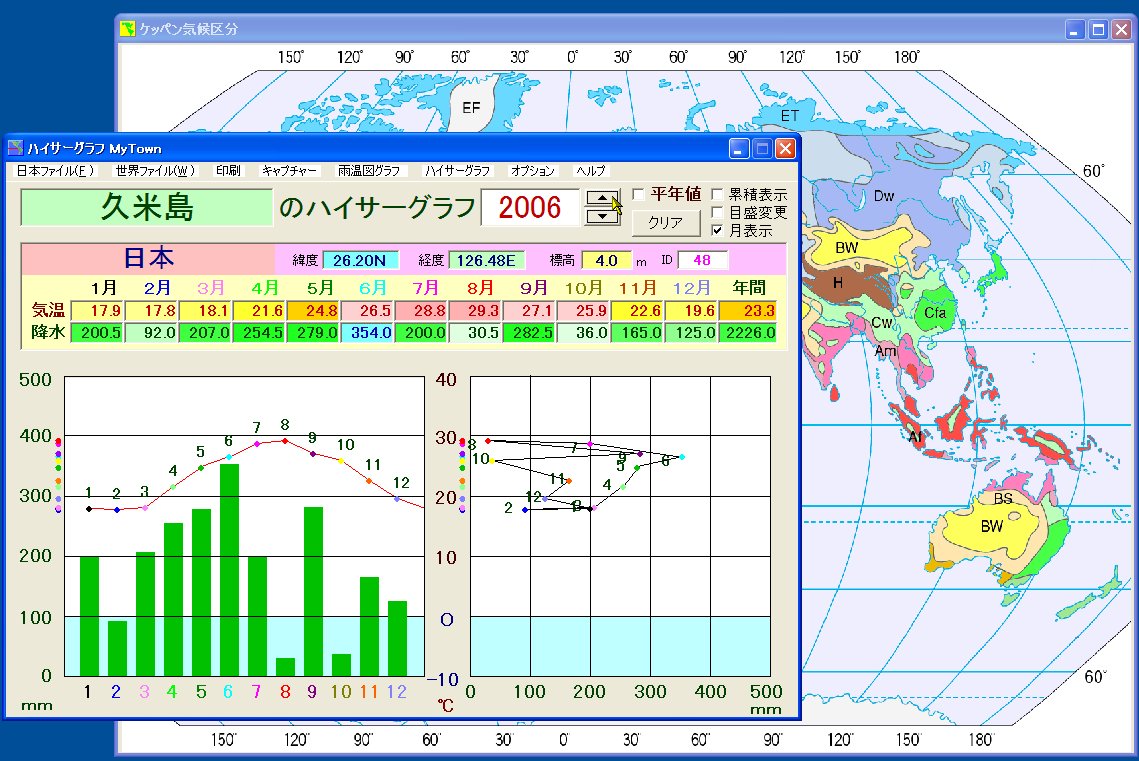Minimize the ハイサーグラフ MyTown window
The width and height of the screenshot is (1139, 761).
[739, 149]
